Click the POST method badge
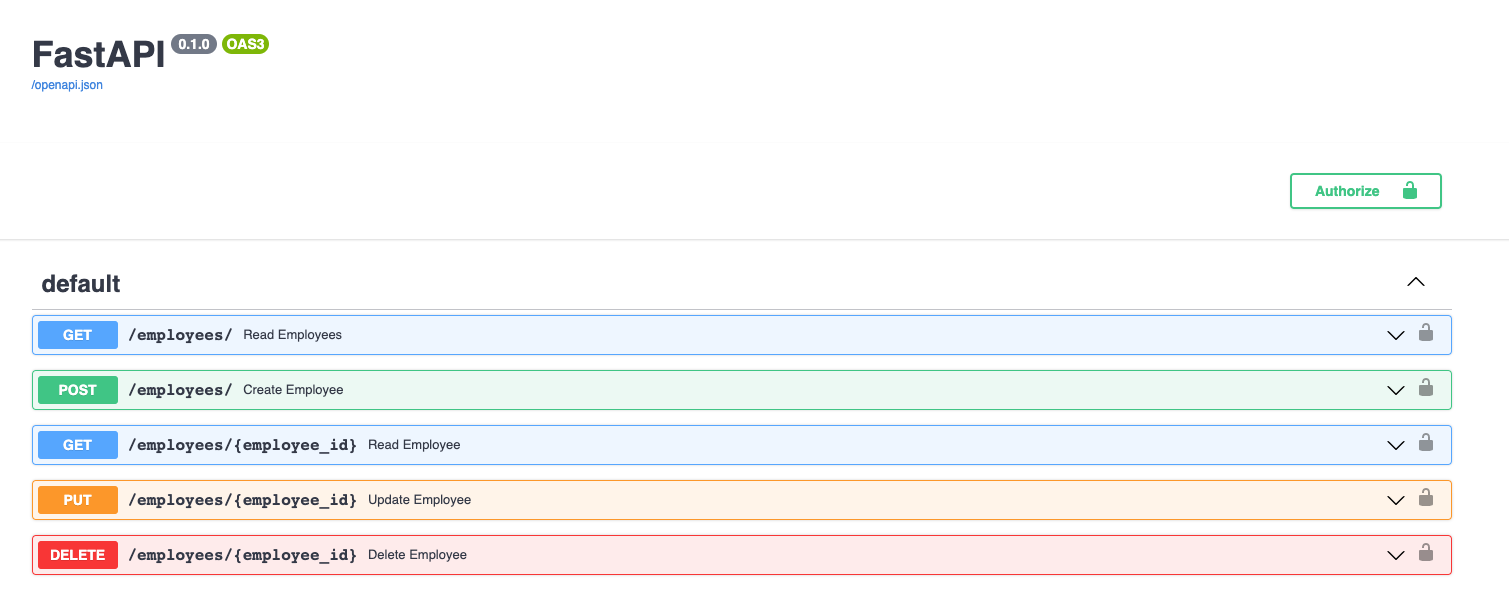 click(78, 390)
